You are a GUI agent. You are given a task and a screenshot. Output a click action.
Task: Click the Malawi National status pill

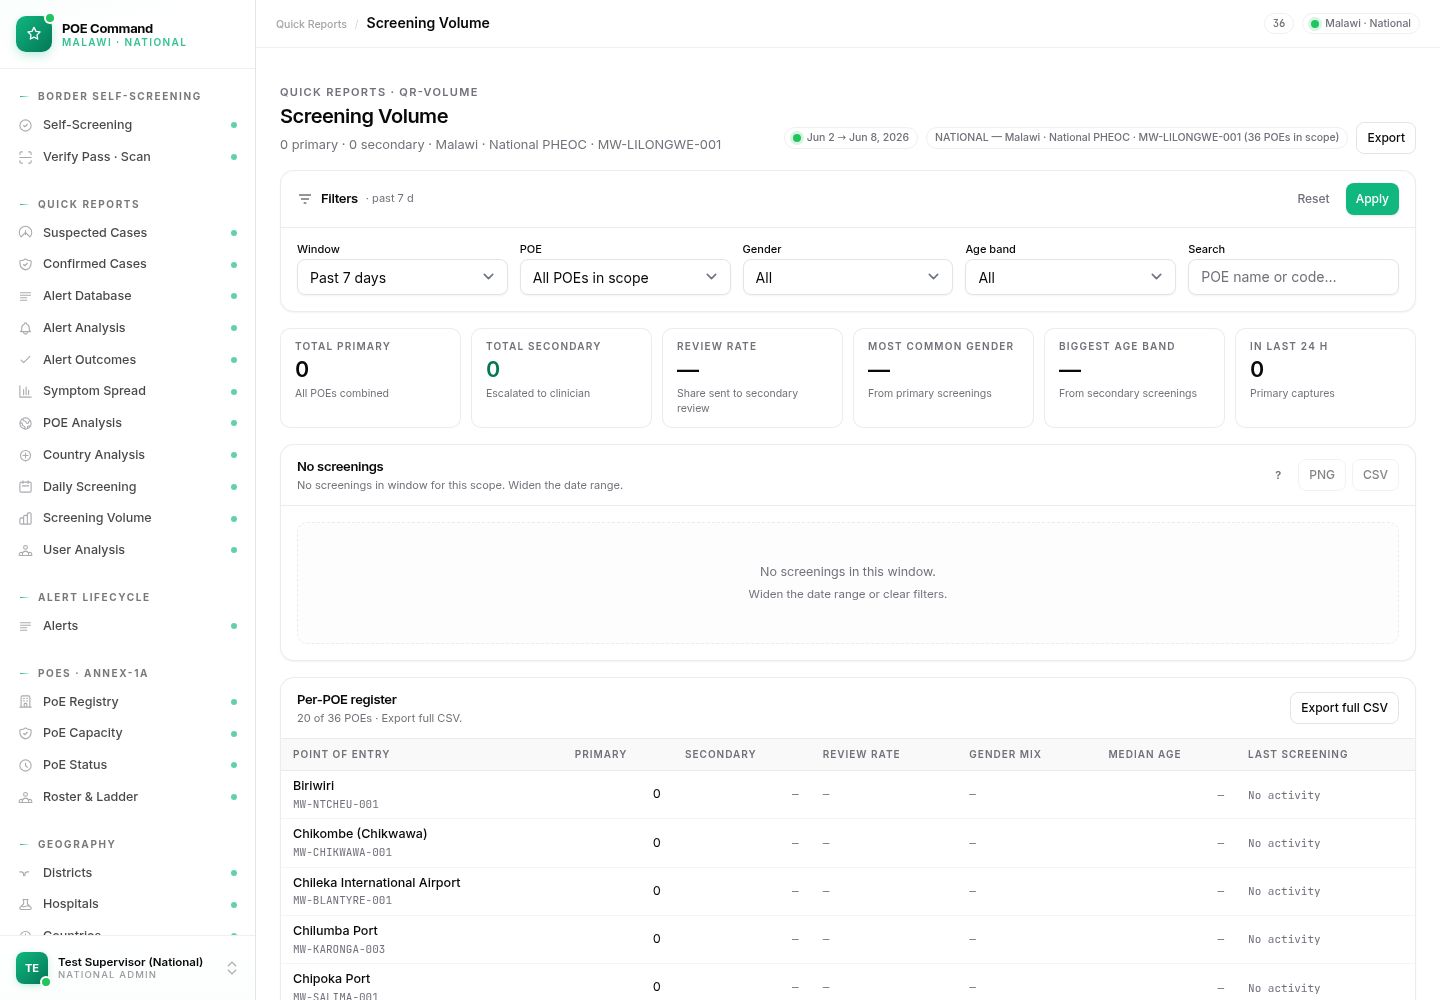coord(1361,23)
